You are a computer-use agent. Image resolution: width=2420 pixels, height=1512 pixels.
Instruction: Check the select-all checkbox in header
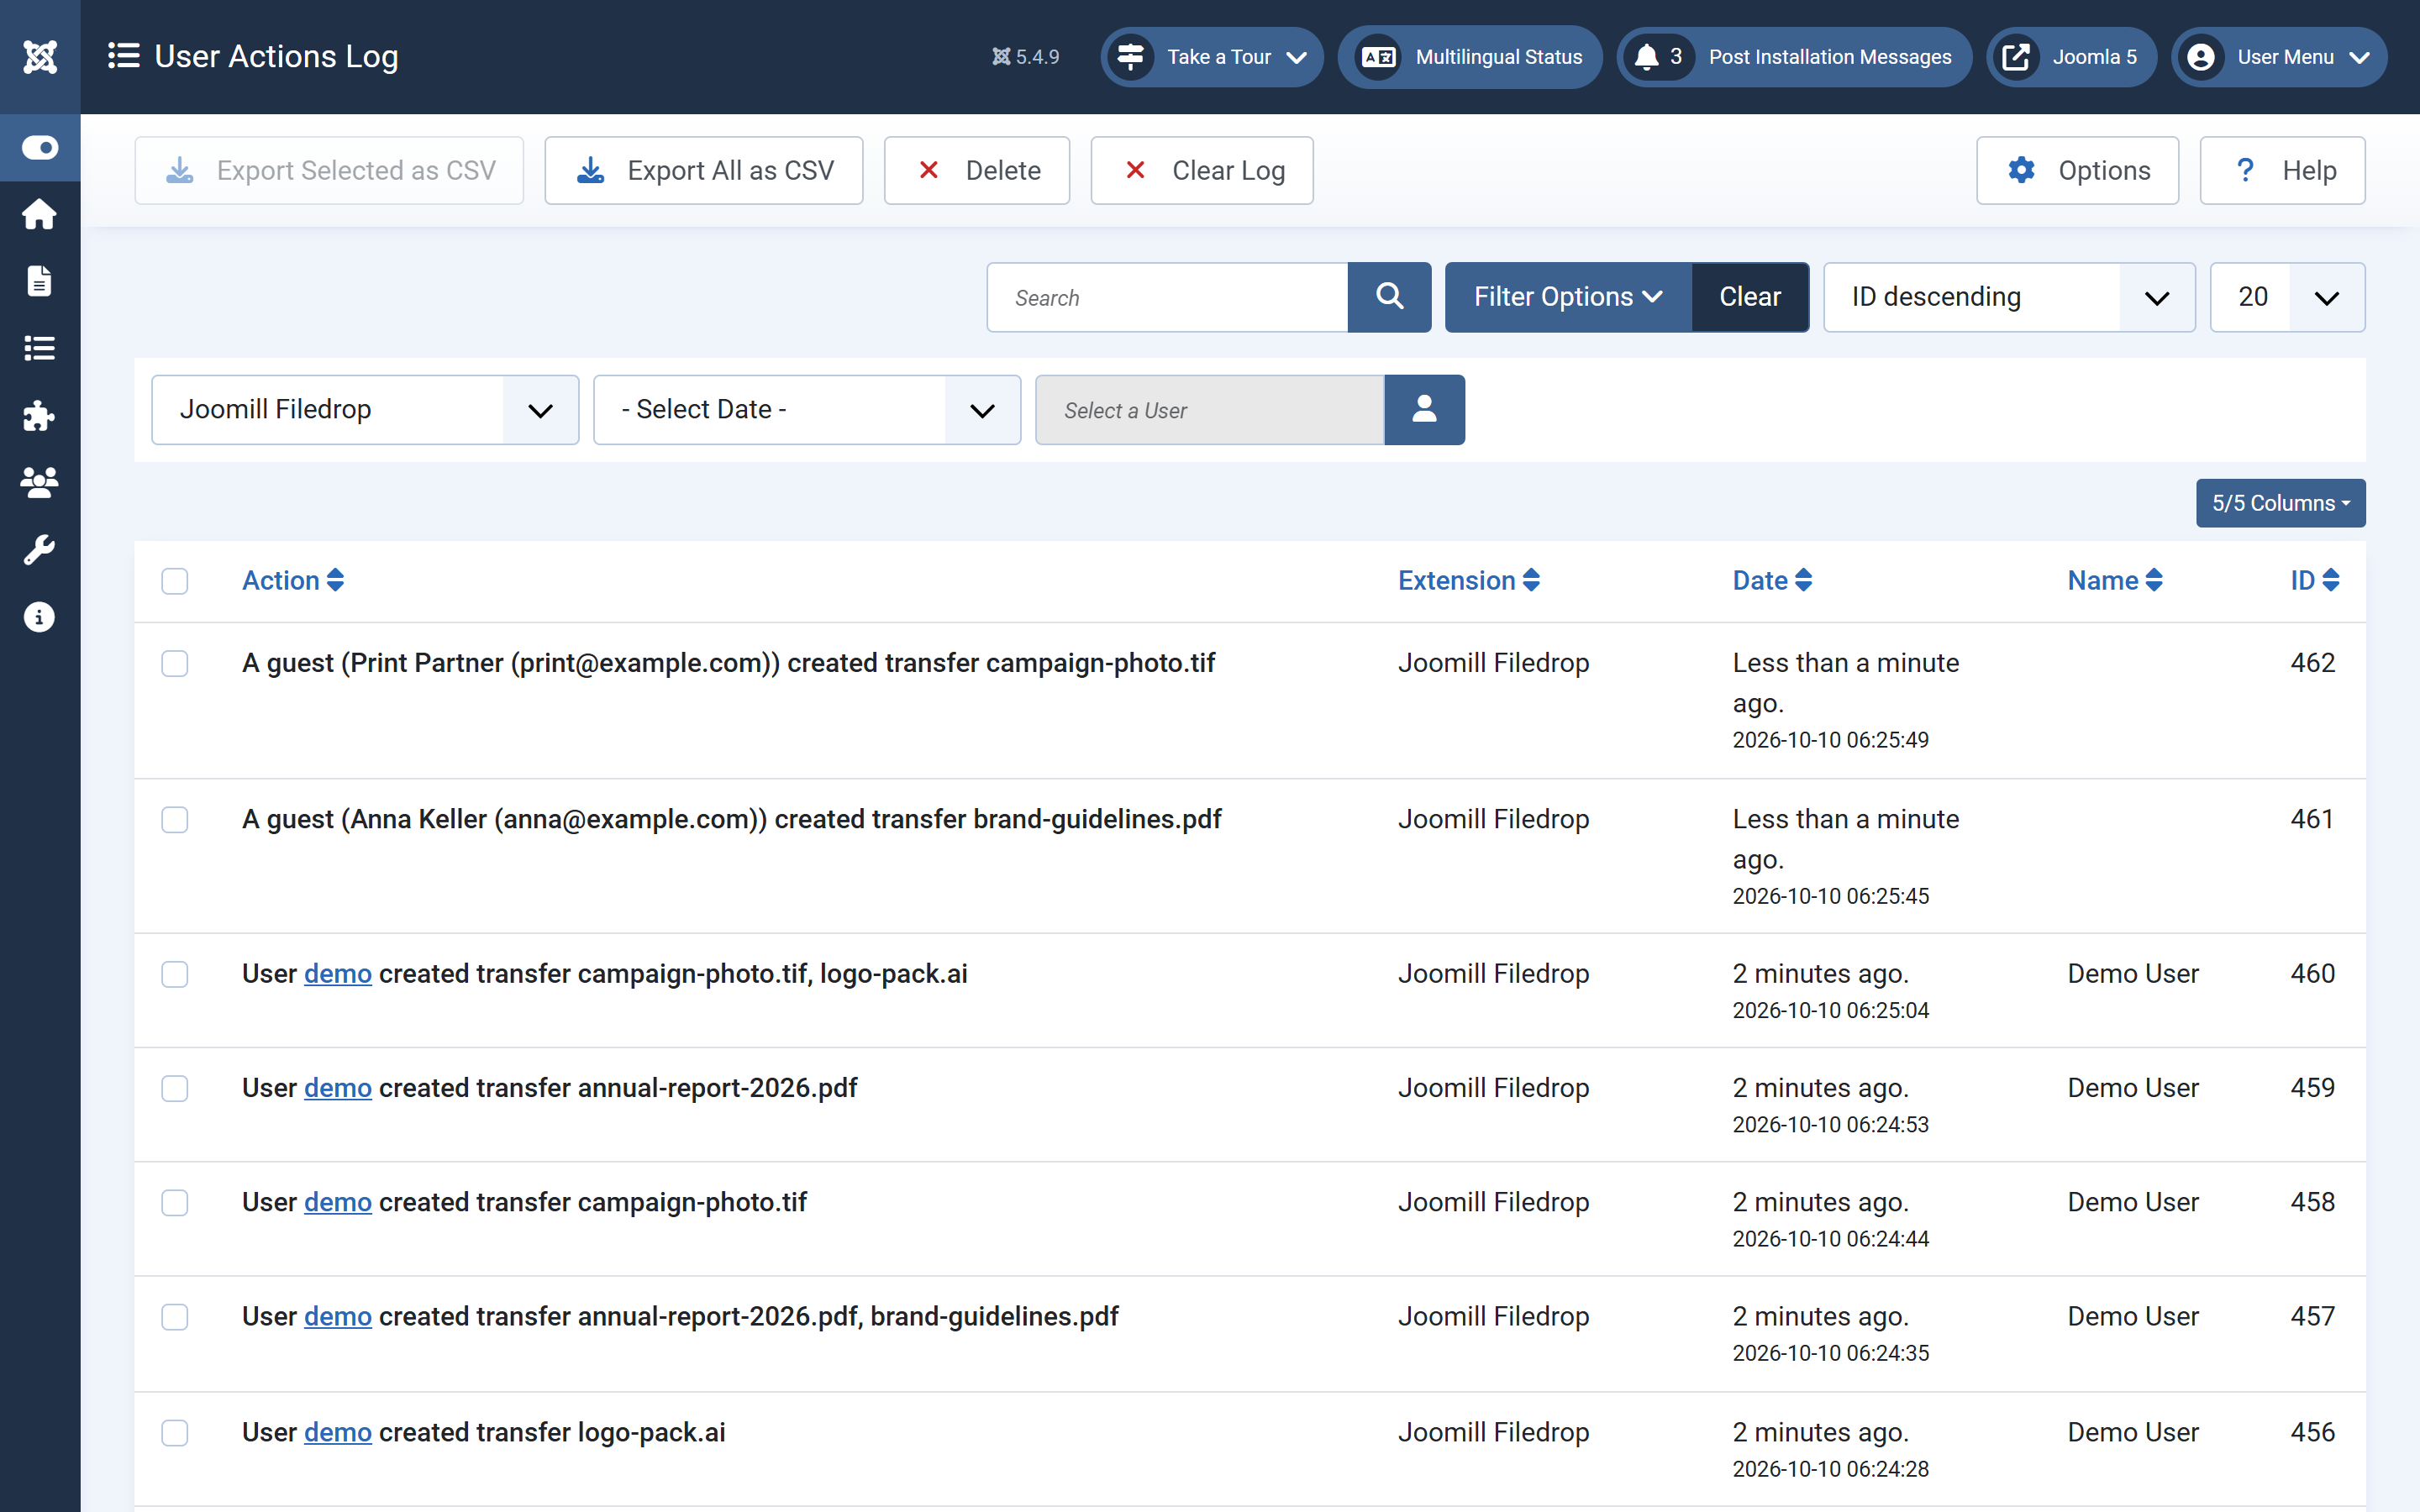point(175,581)
